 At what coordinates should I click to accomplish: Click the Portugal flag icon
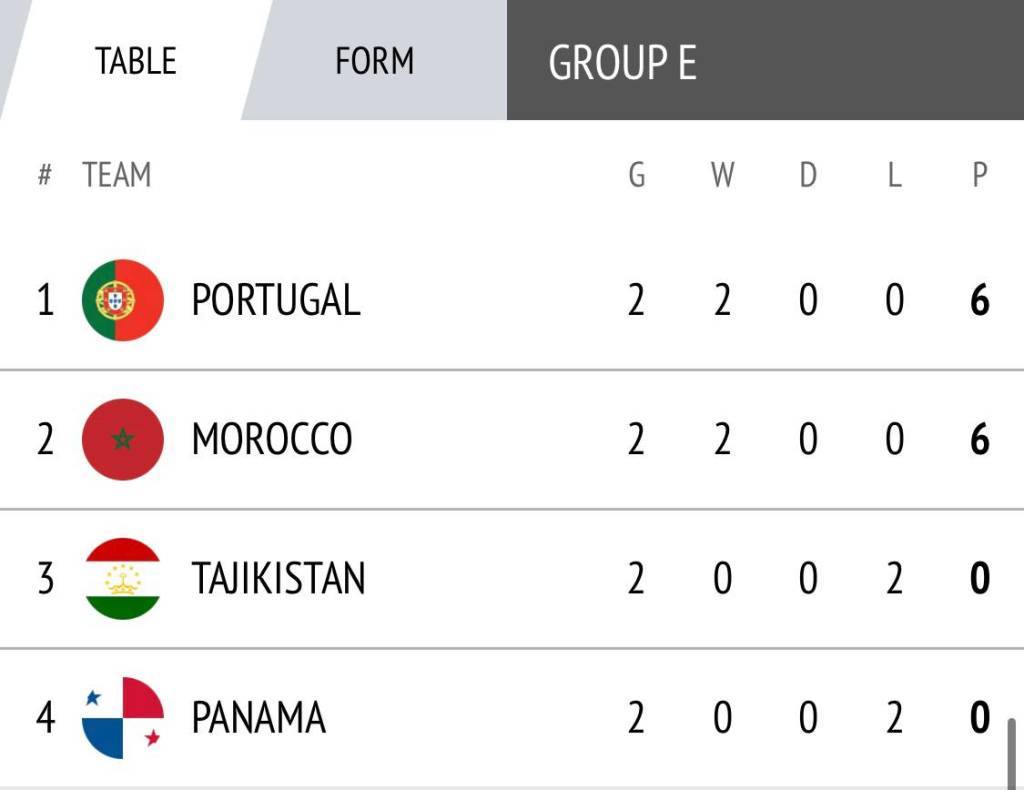pyautogui.click(x=123, y=300)
